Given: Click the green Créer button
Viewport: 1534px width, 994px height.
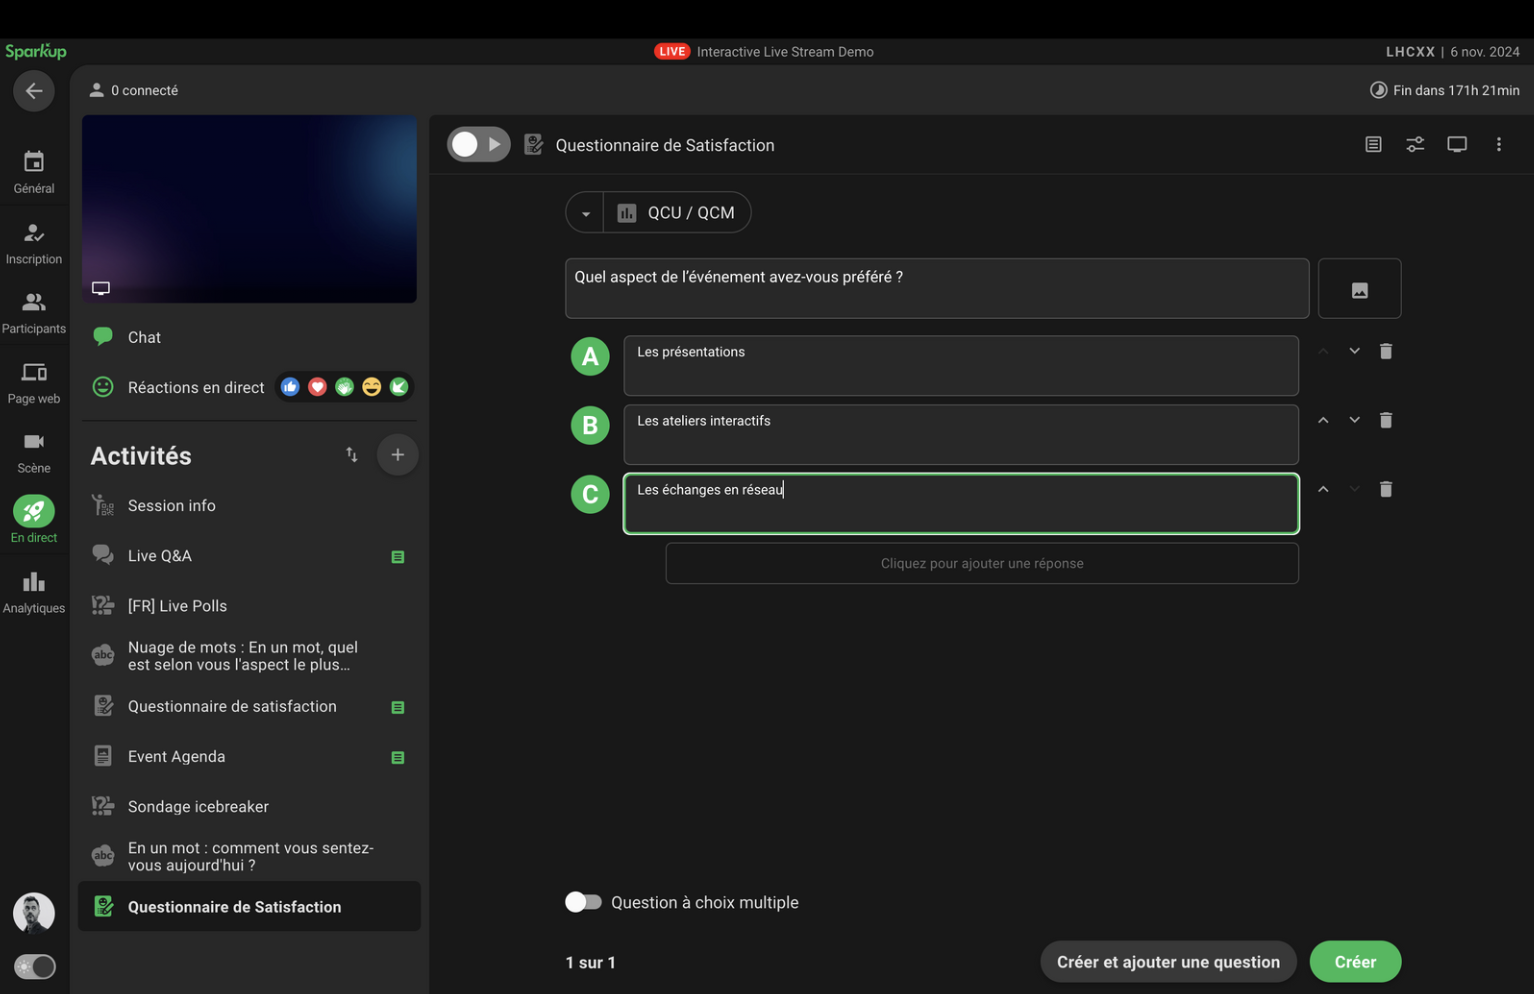Looking at the screenshot, I should pos(1354,961).
